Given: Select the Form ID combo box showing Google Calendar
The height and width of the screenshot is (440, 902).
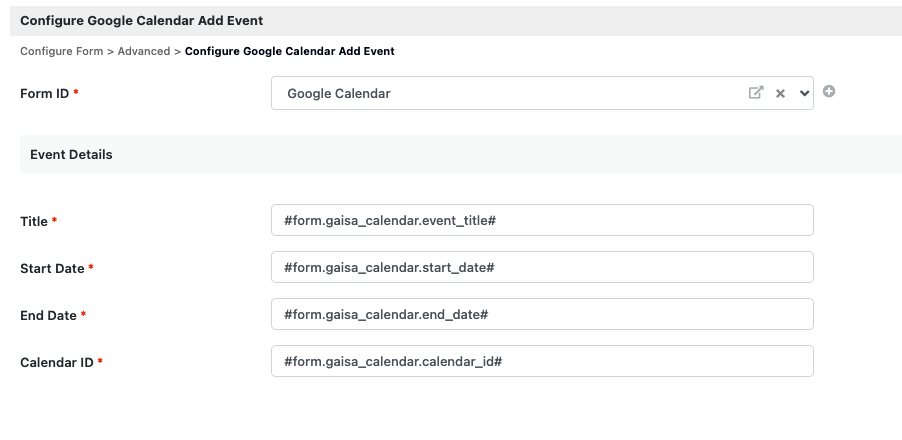Looking at the screenshot, I should pyautogui.click(x=542, y=93).
